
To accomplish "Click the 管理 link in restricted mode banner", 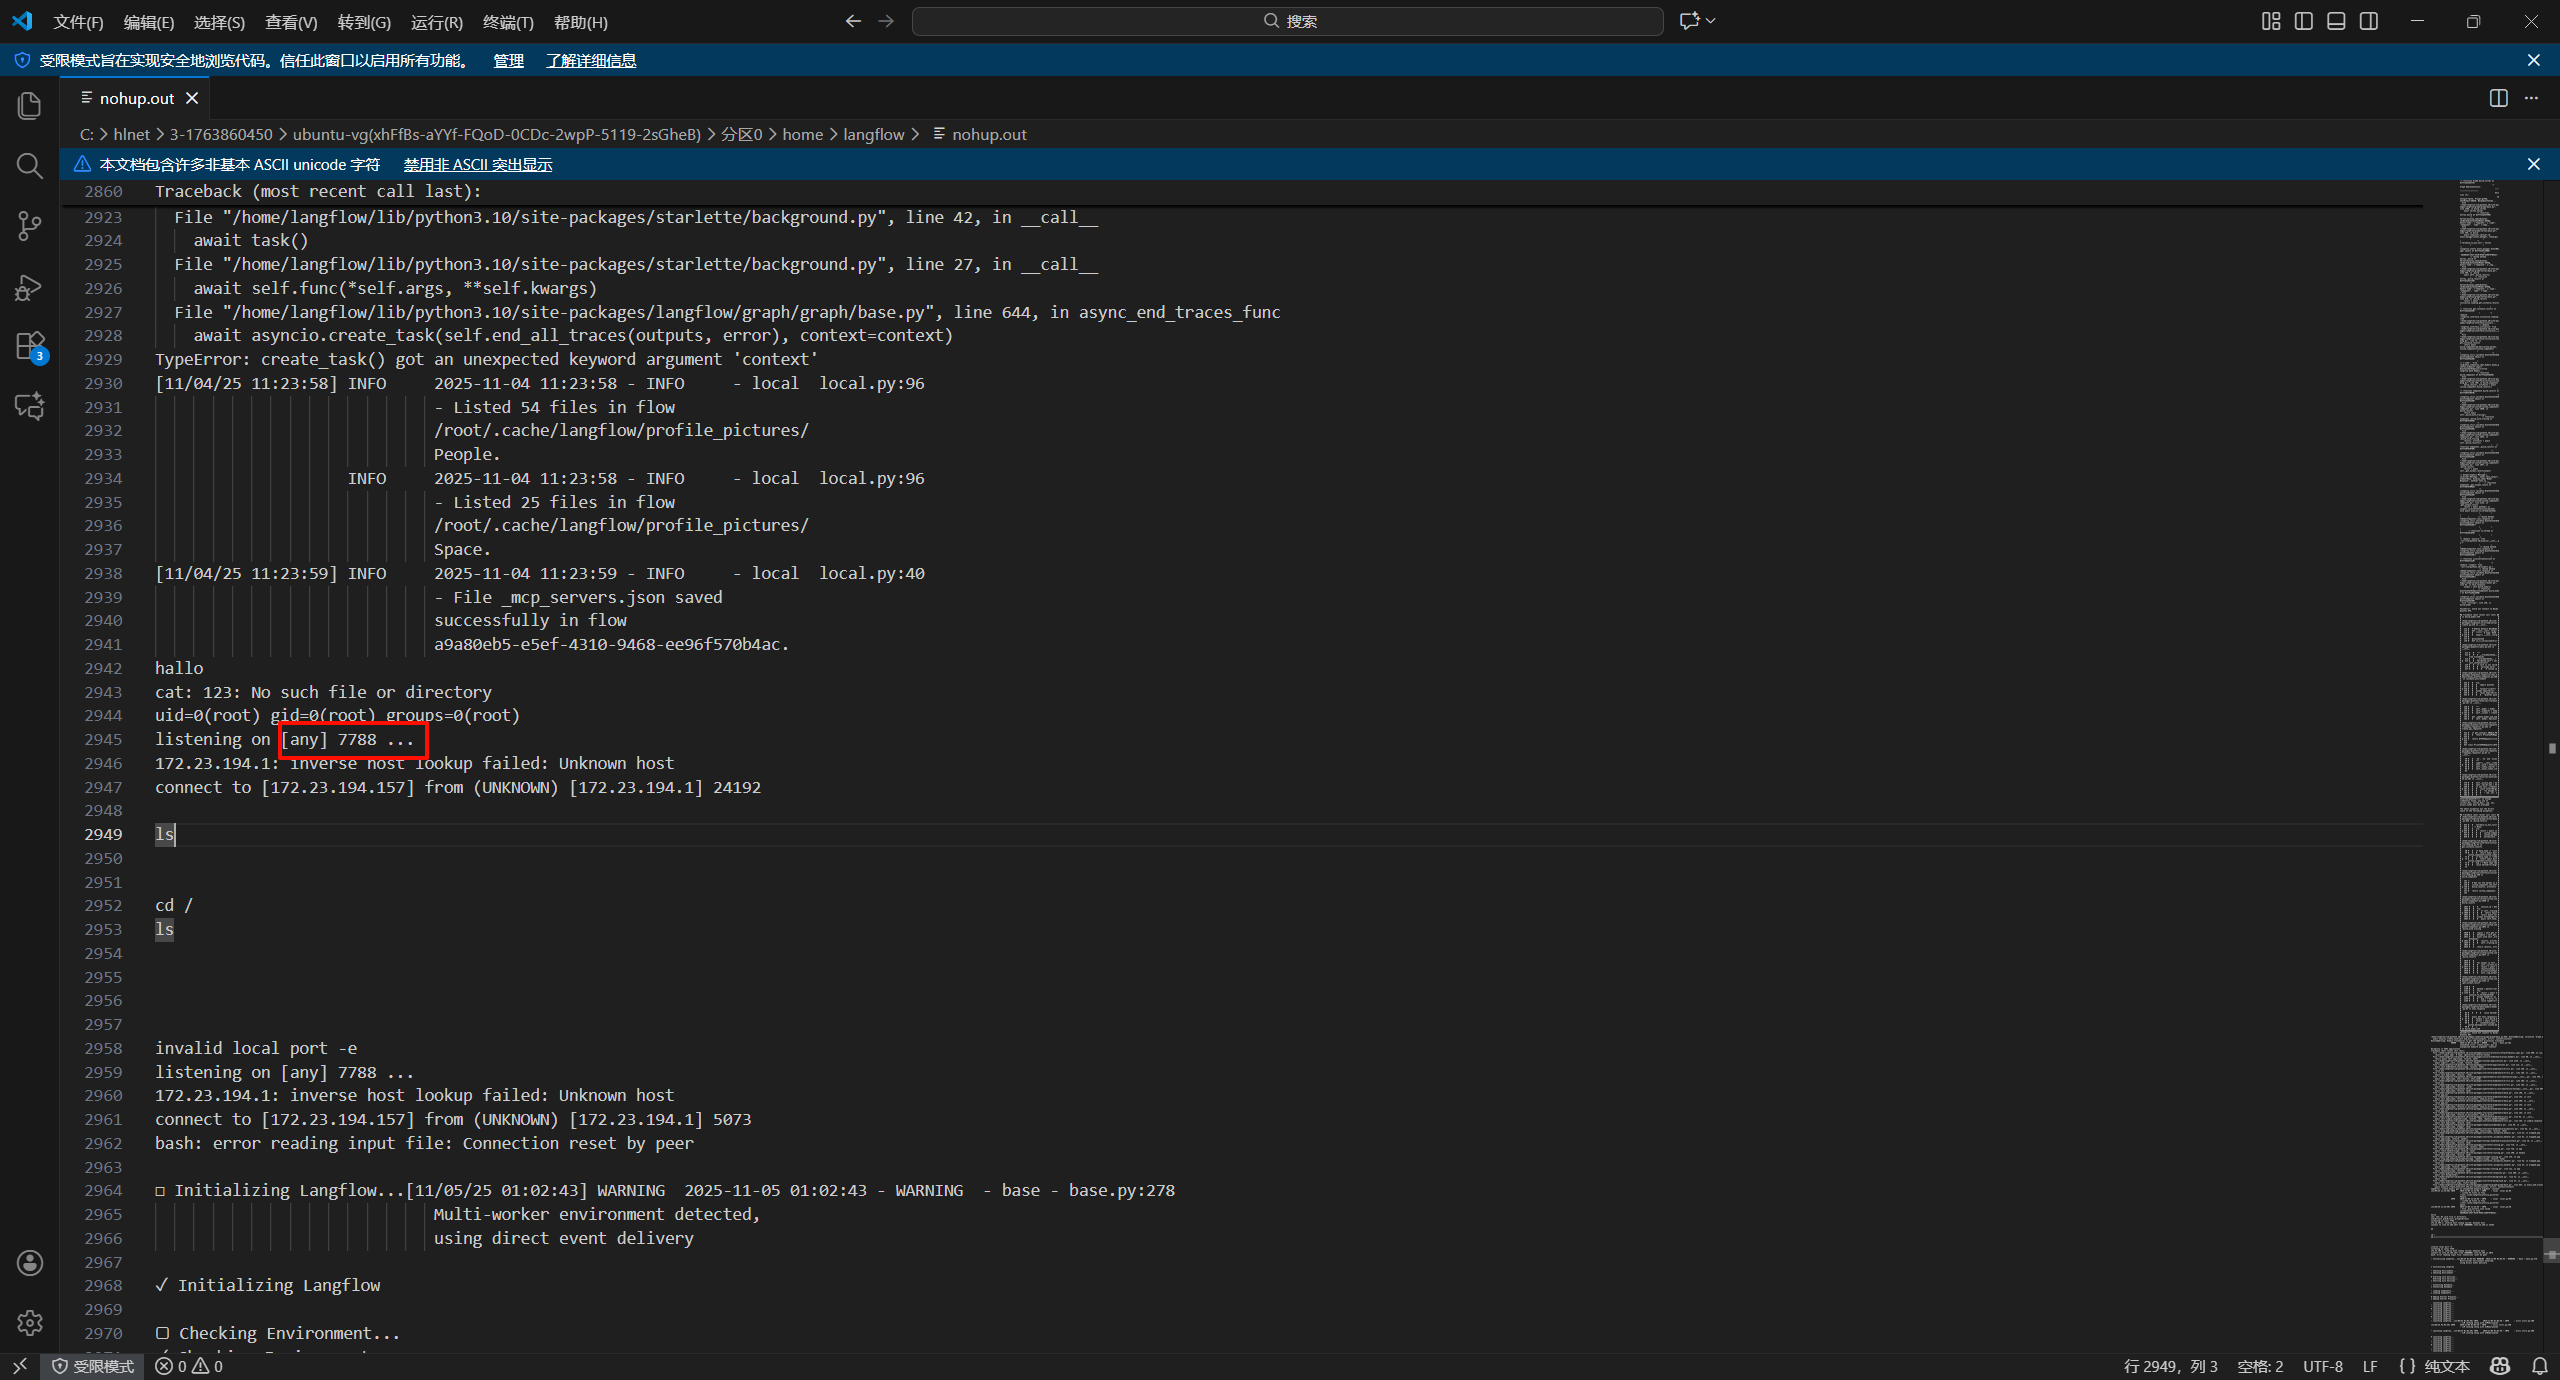I will 508,60.
